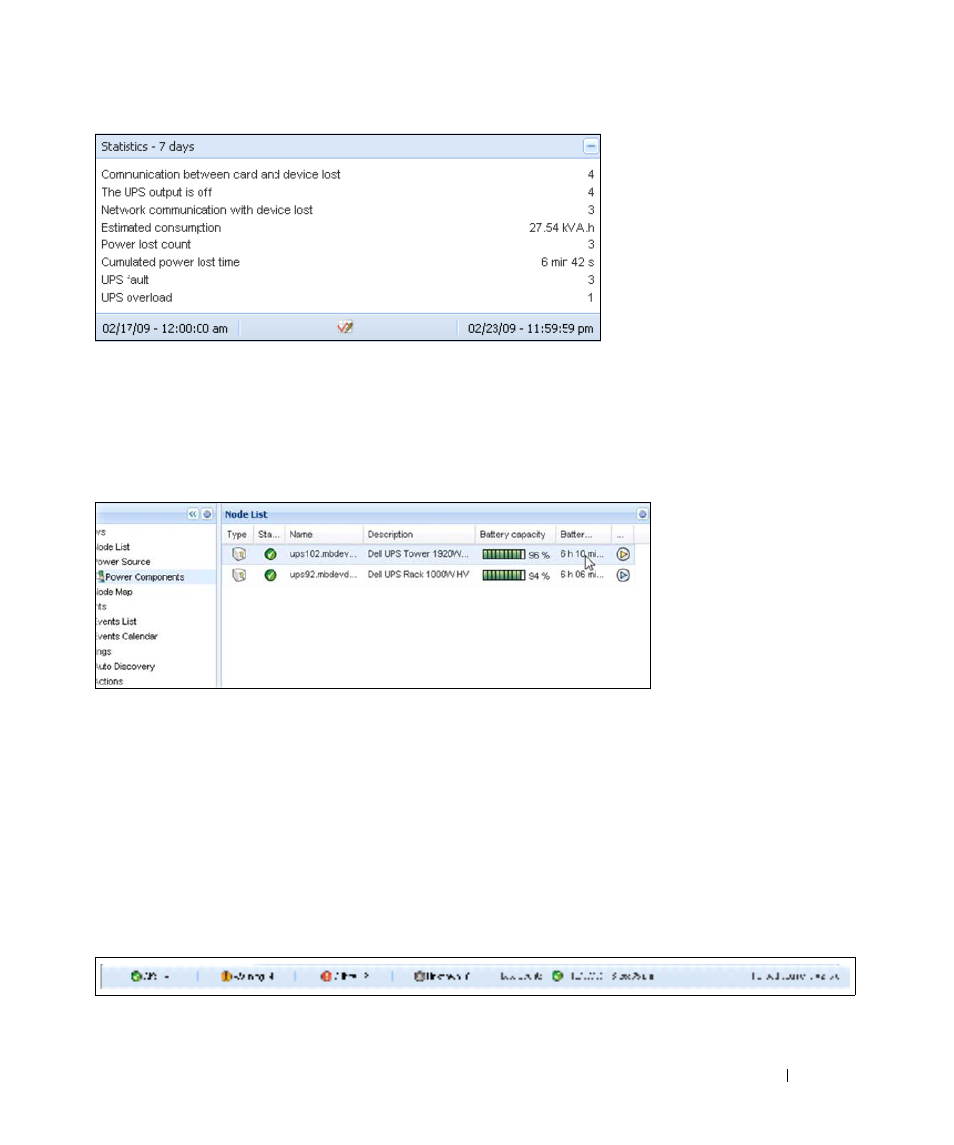Select Network communication with device lost row

point(348,210)
